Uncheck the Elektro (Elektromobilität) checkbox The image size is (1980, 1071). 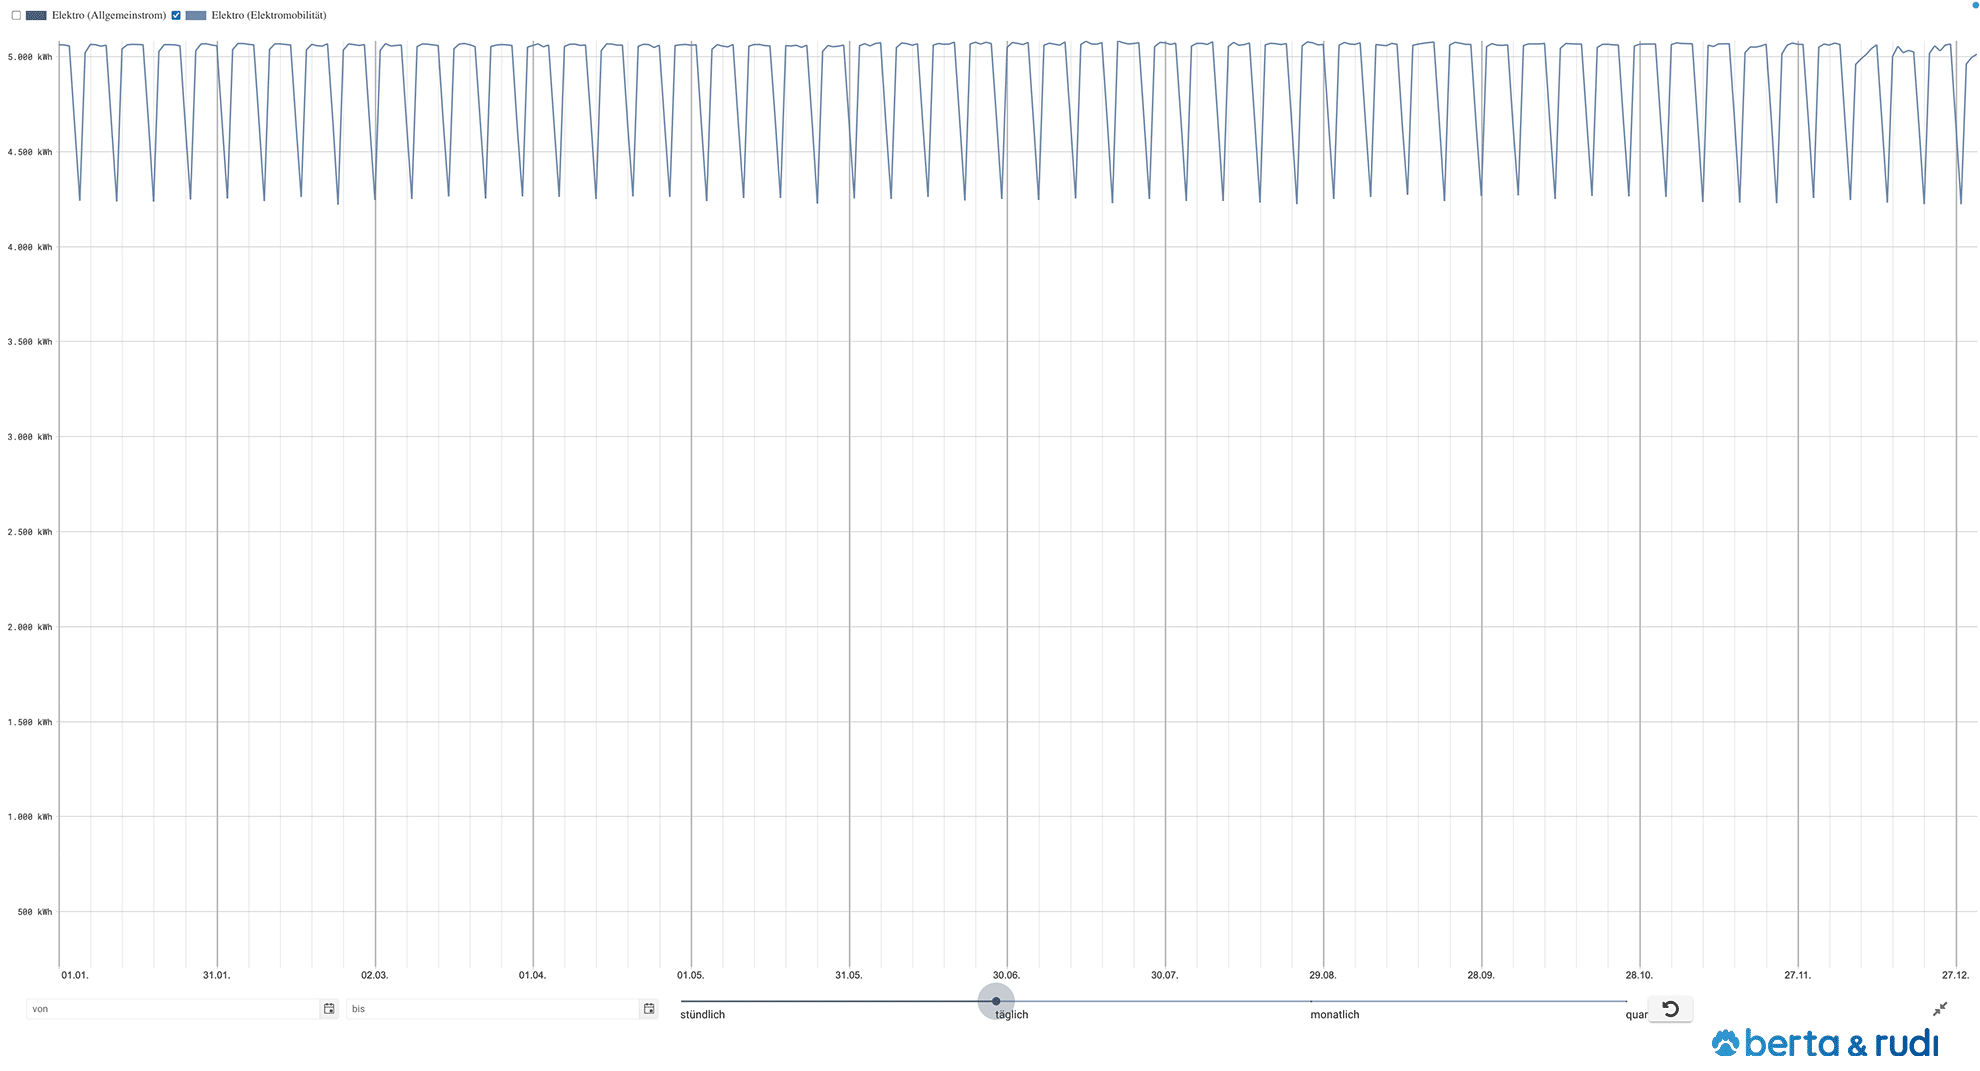tap(176, 15)
